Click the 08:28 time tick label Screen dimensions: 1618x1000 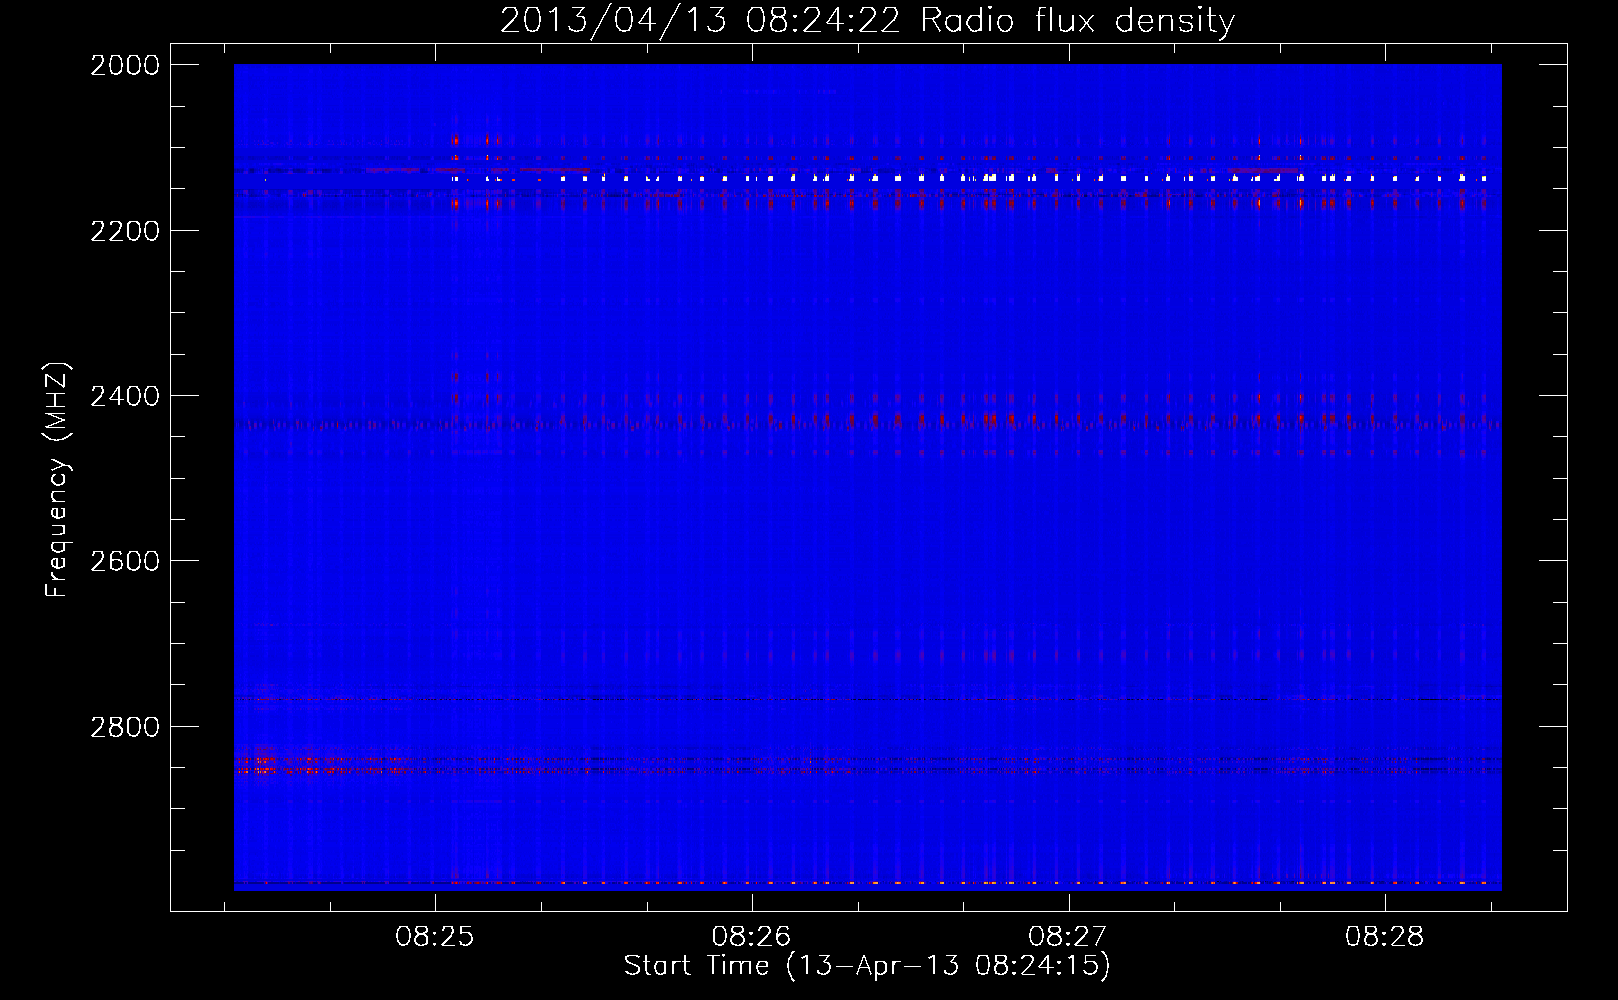1385,937
